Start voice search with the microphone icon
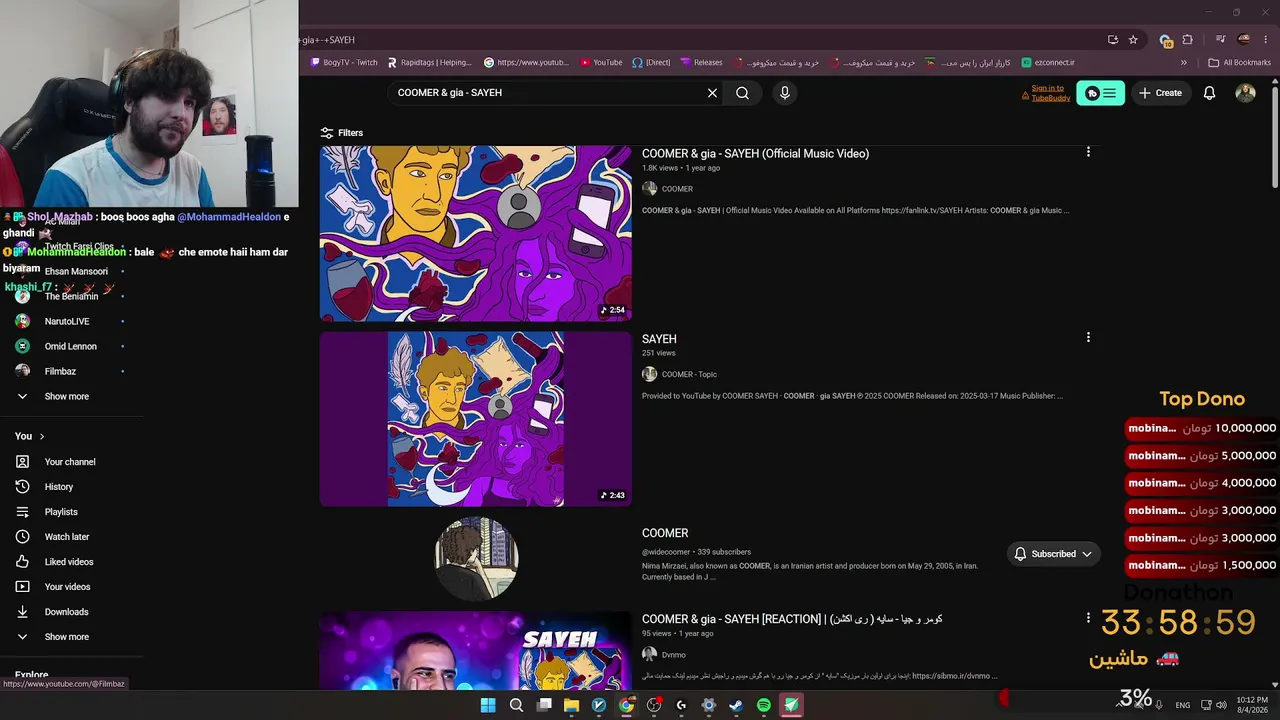This screenshot has width=1280, height=720. point(784,93)
